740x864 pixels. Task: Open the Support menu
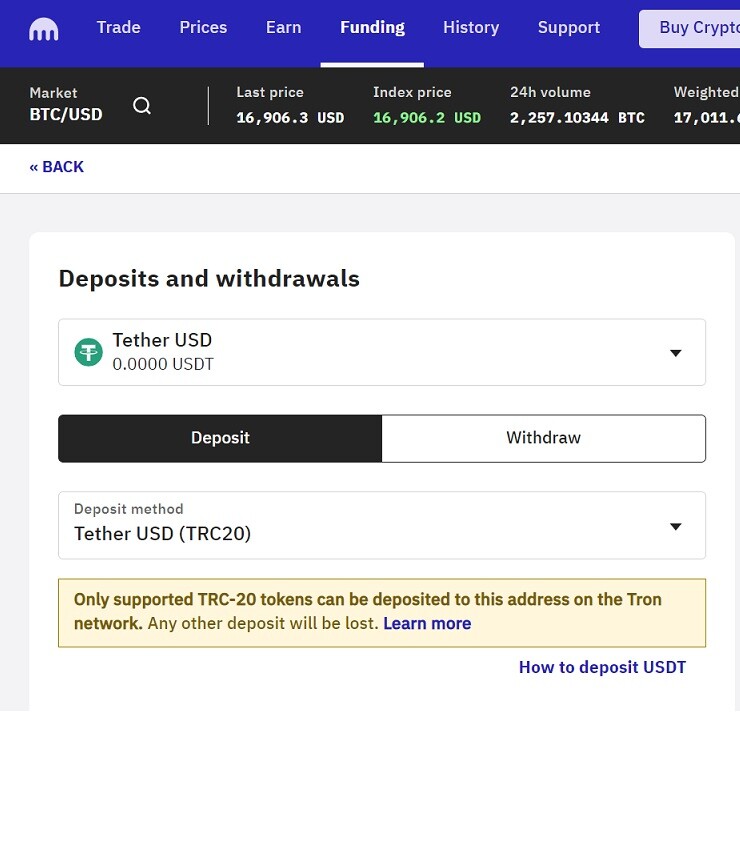click(x=569, y=28)
